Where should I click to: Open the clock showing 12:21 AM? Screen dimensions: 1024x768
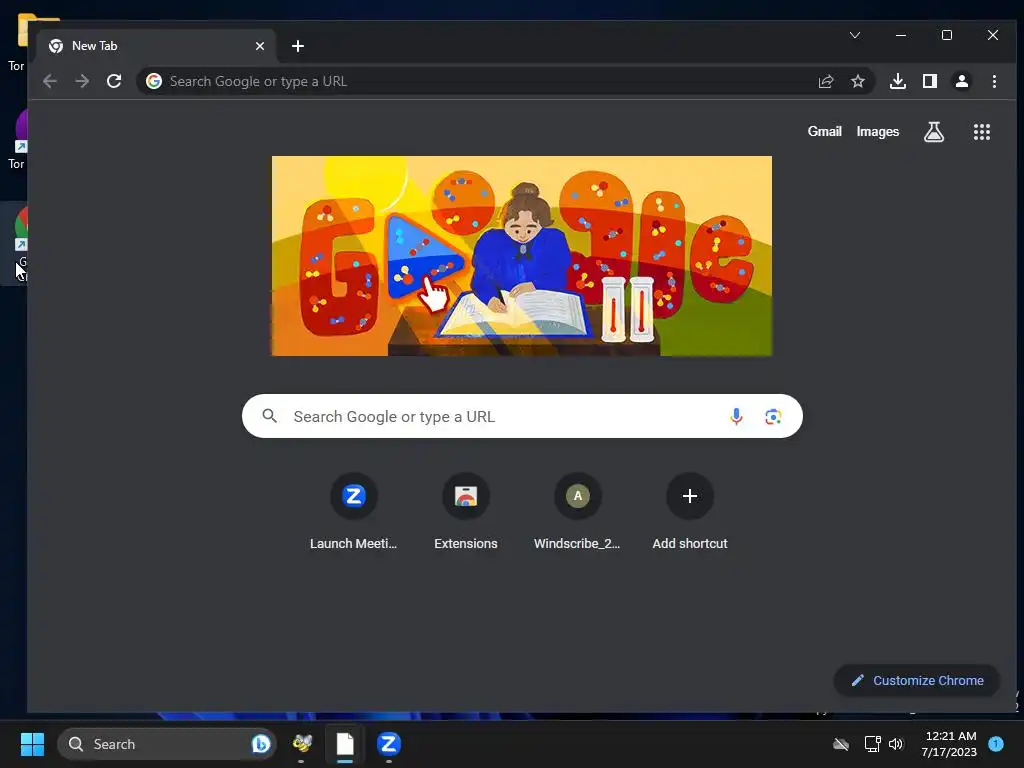coord(949,744)
